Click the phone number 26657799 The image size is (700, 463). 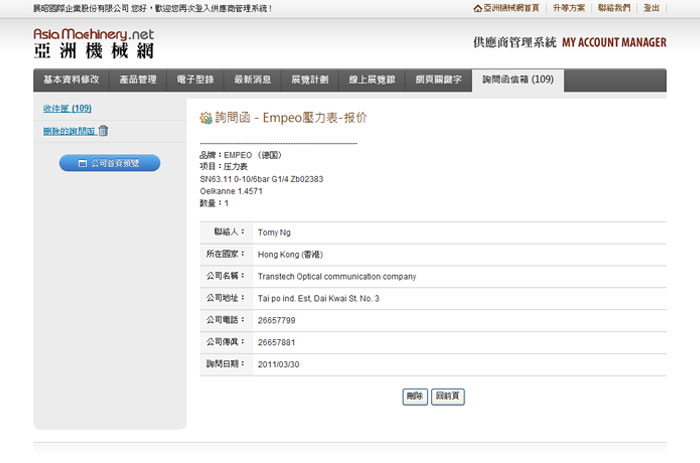(276, 321)
